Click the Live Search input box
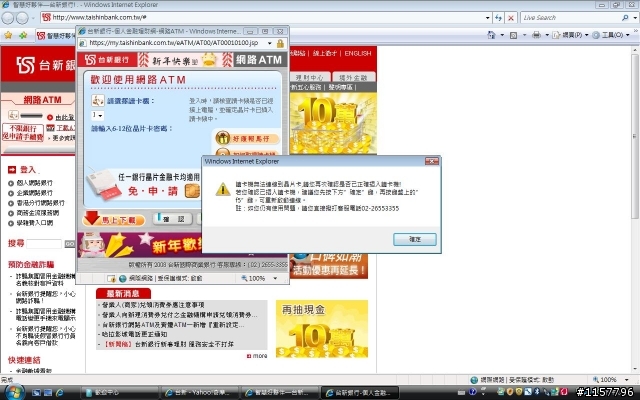 (571, 18)
